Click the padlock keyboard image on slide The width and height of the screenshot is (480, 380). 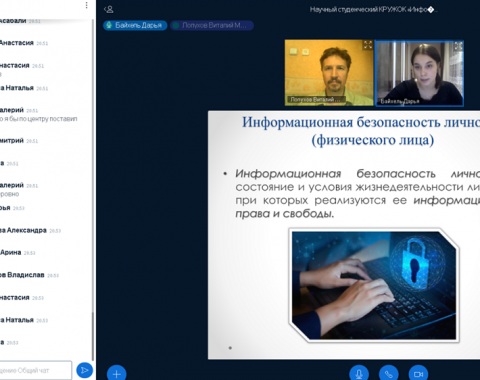374,285
